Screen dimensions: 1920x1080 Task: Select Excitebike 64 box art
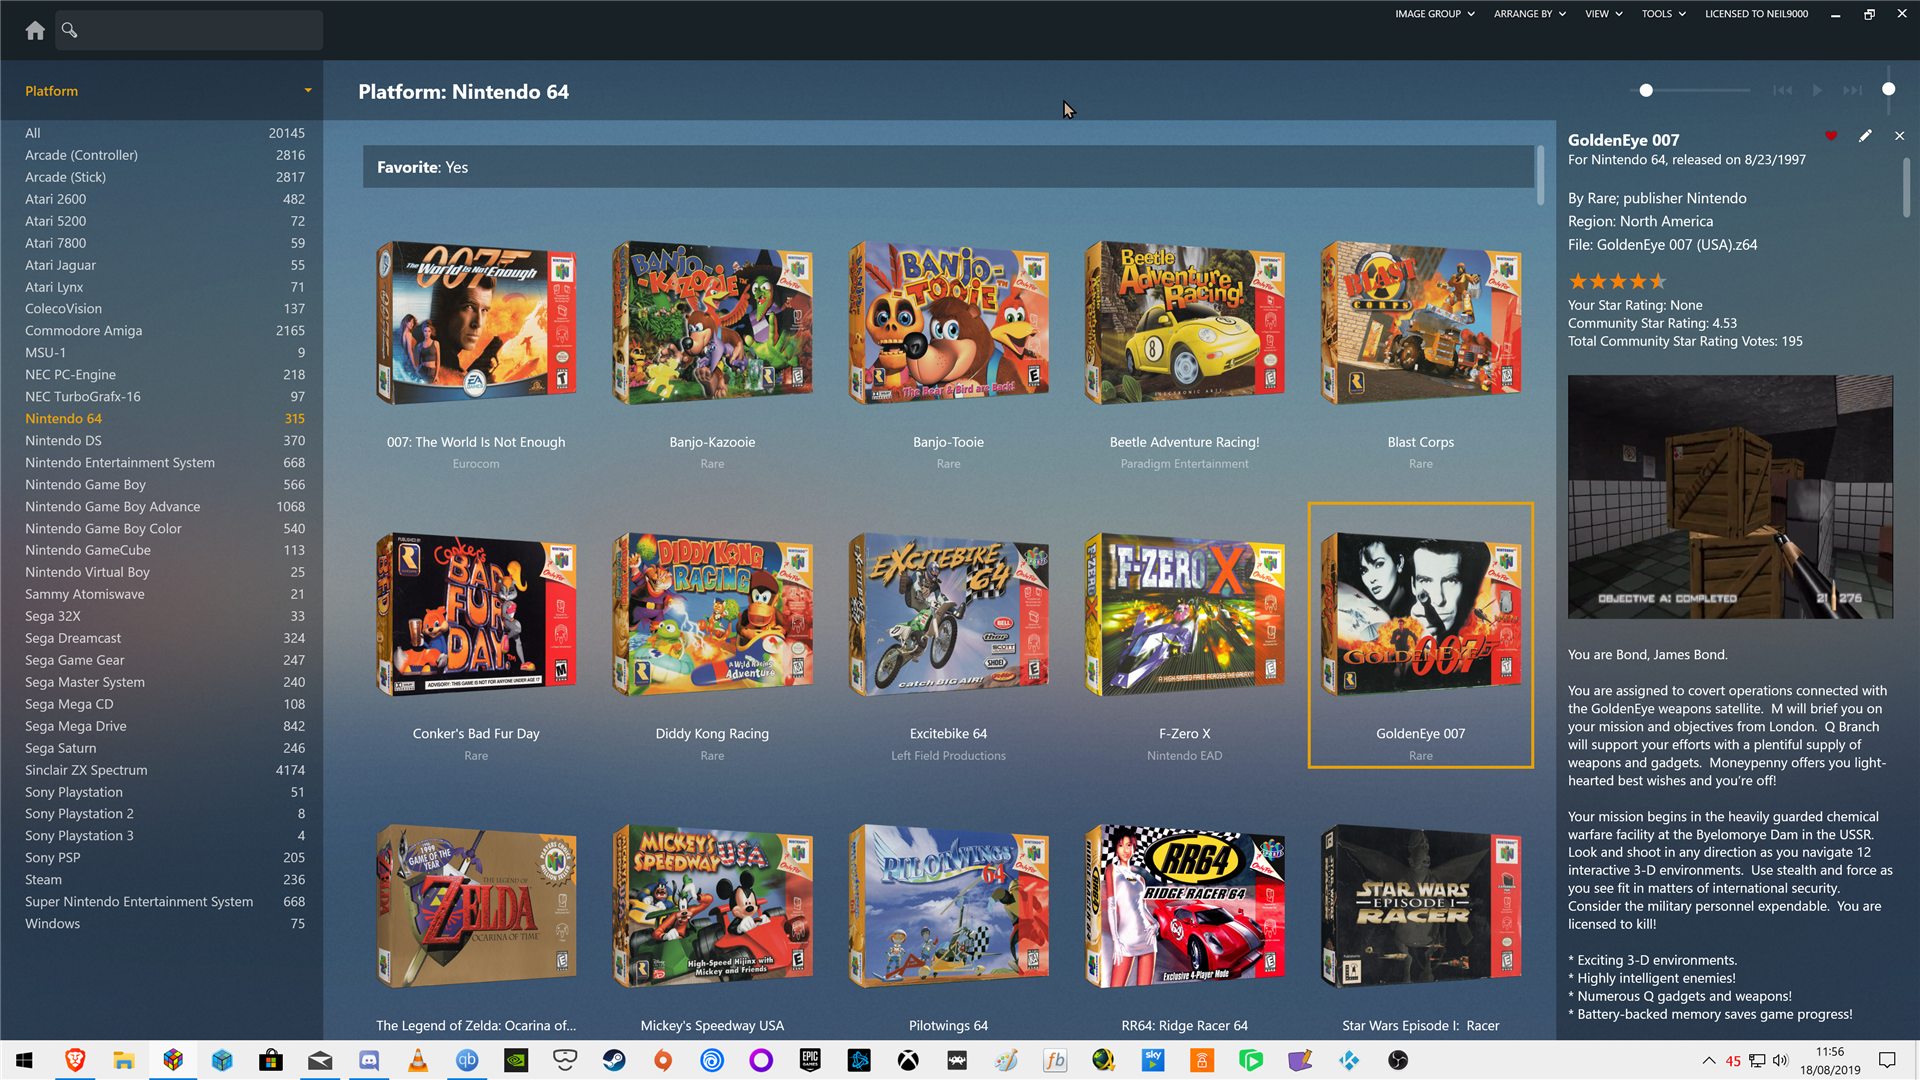[x=948, y=614]
